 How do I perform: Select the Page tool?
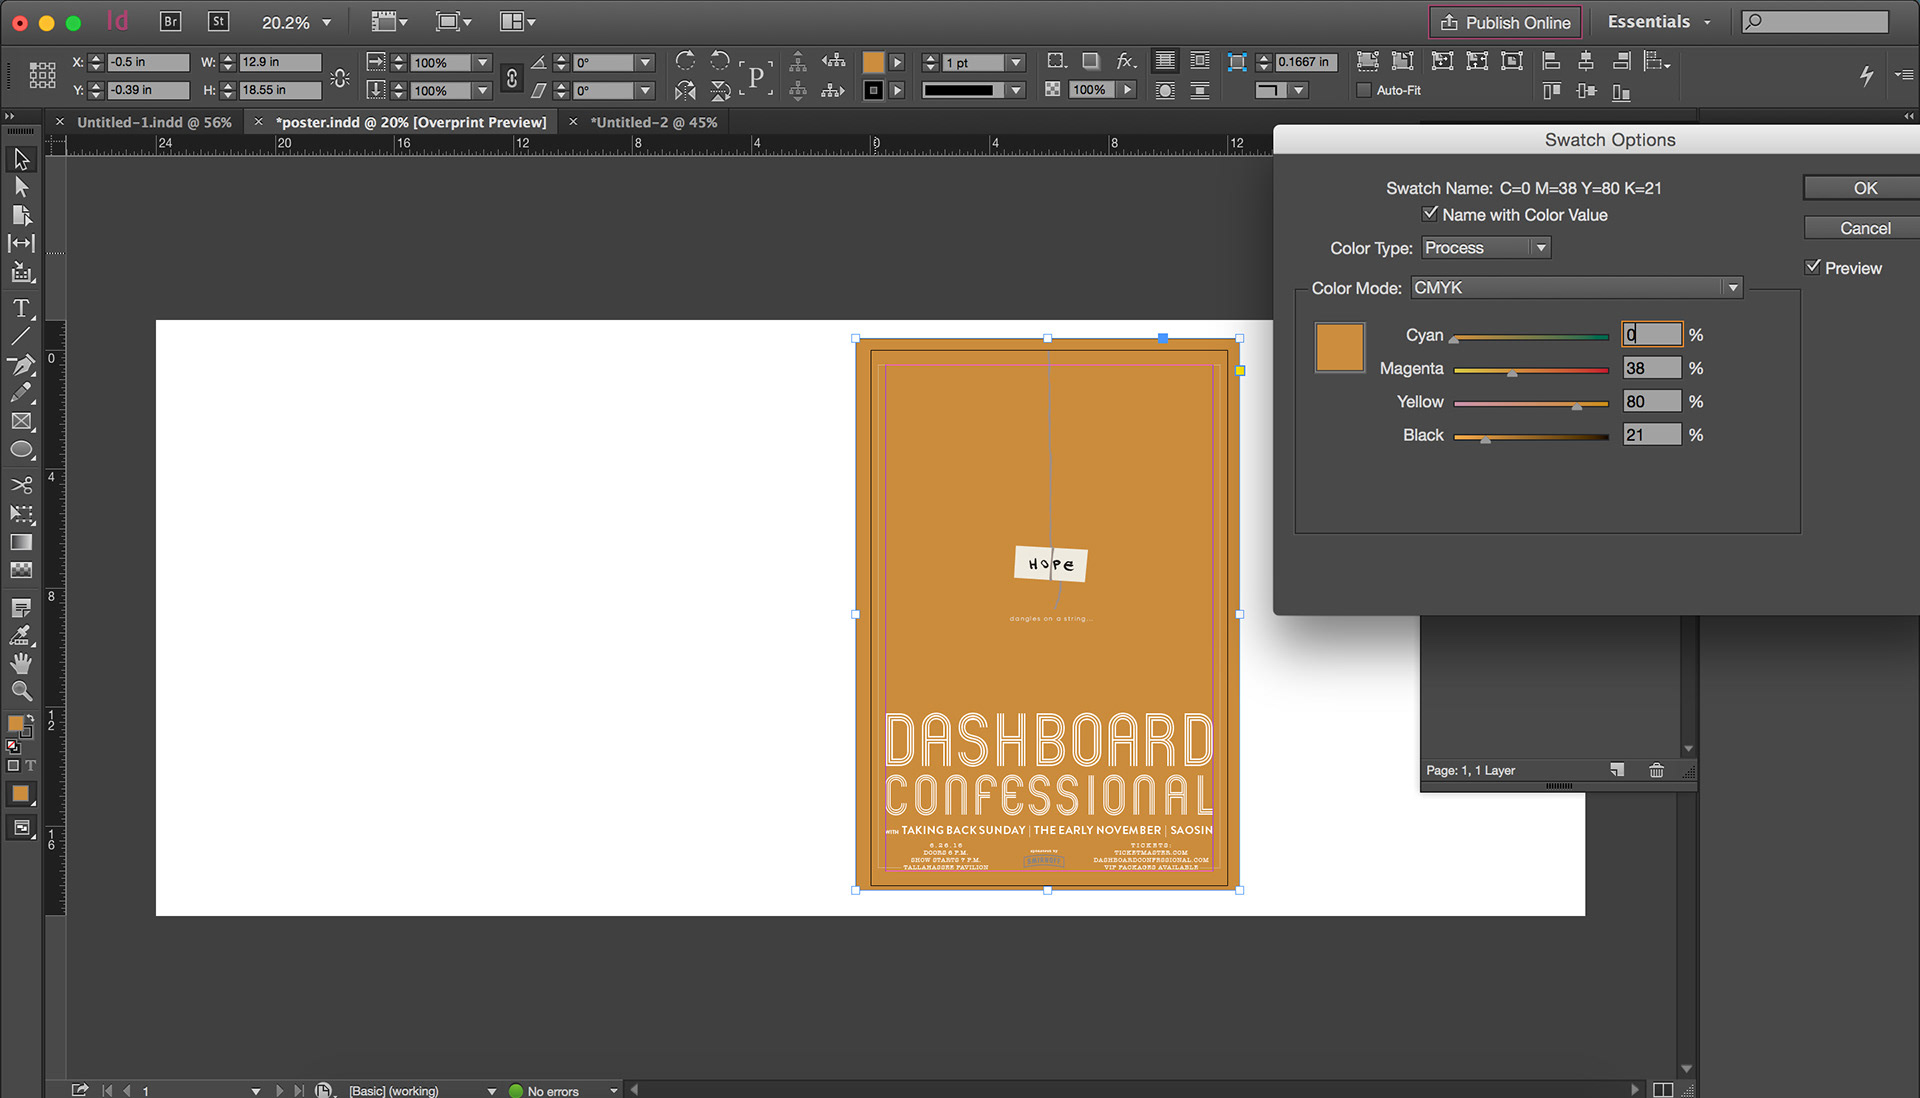(21, 215)
